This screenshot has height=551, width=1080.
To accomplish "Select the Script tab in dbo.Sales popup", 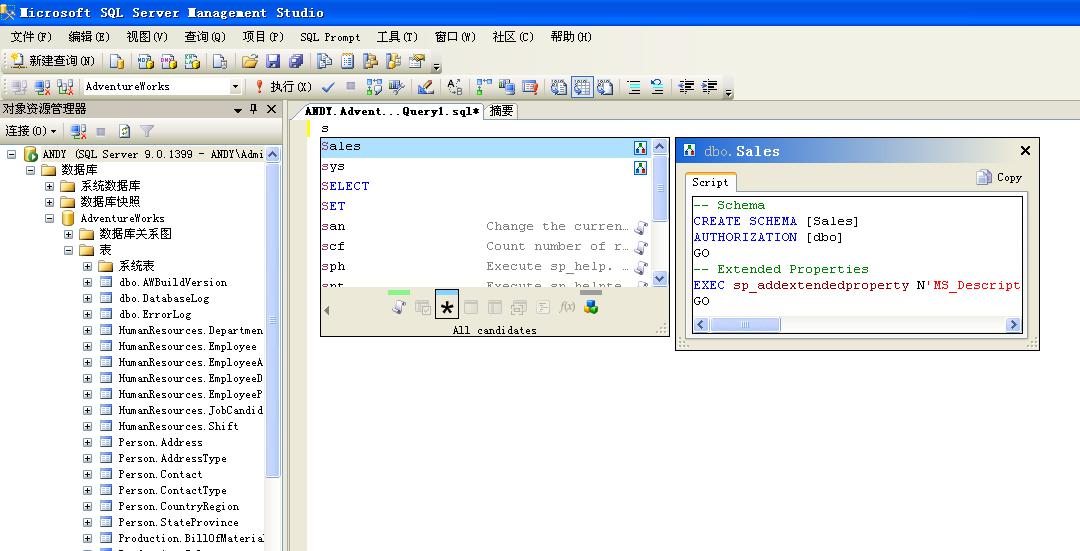I will point(709,183).
